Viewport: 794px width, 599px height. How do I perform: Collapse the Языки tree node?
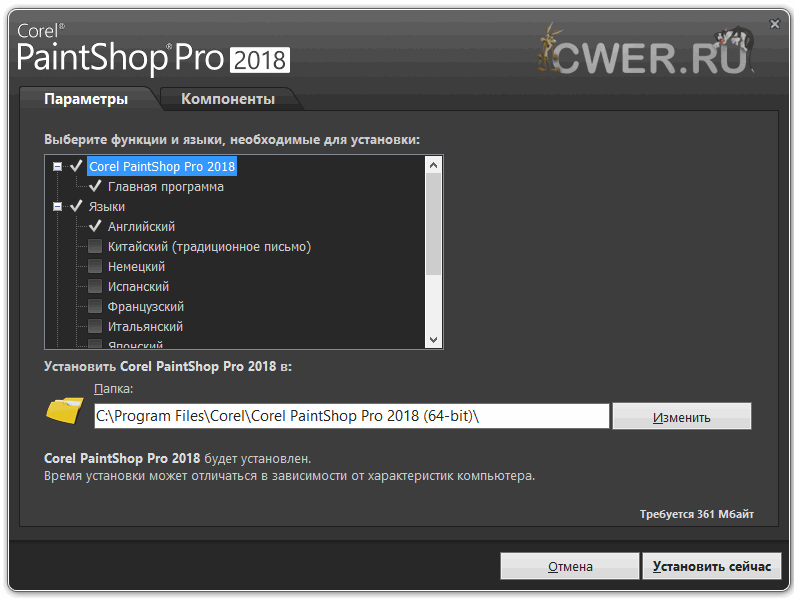coord(57,207)
